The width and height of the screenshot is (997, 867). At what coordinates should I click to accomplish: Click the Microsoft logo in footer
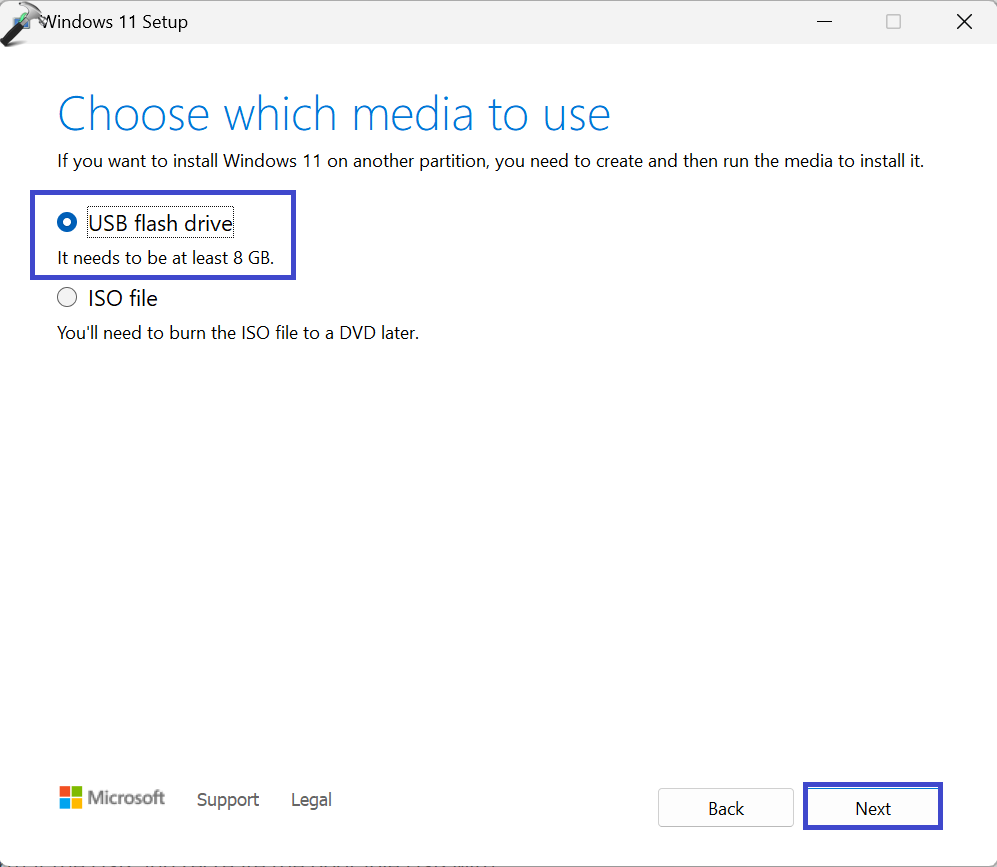pyautogui.click(x=112, y=798)
